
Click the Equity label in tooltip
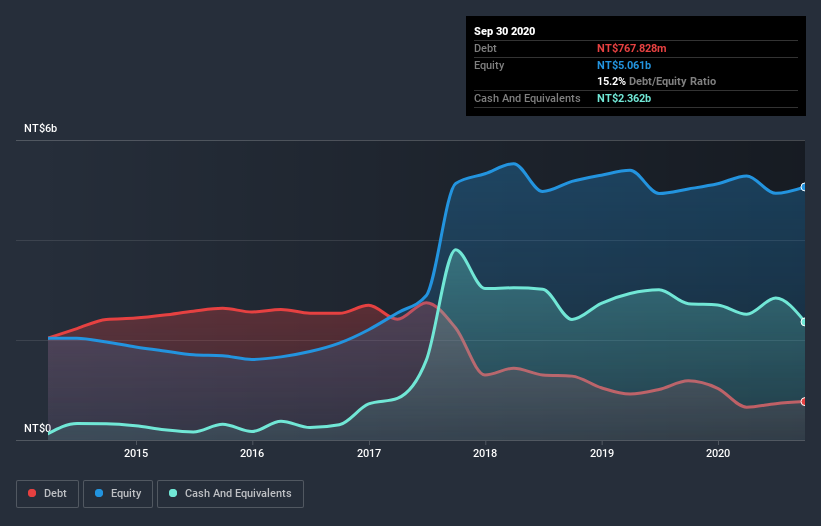tap(489, 65)
